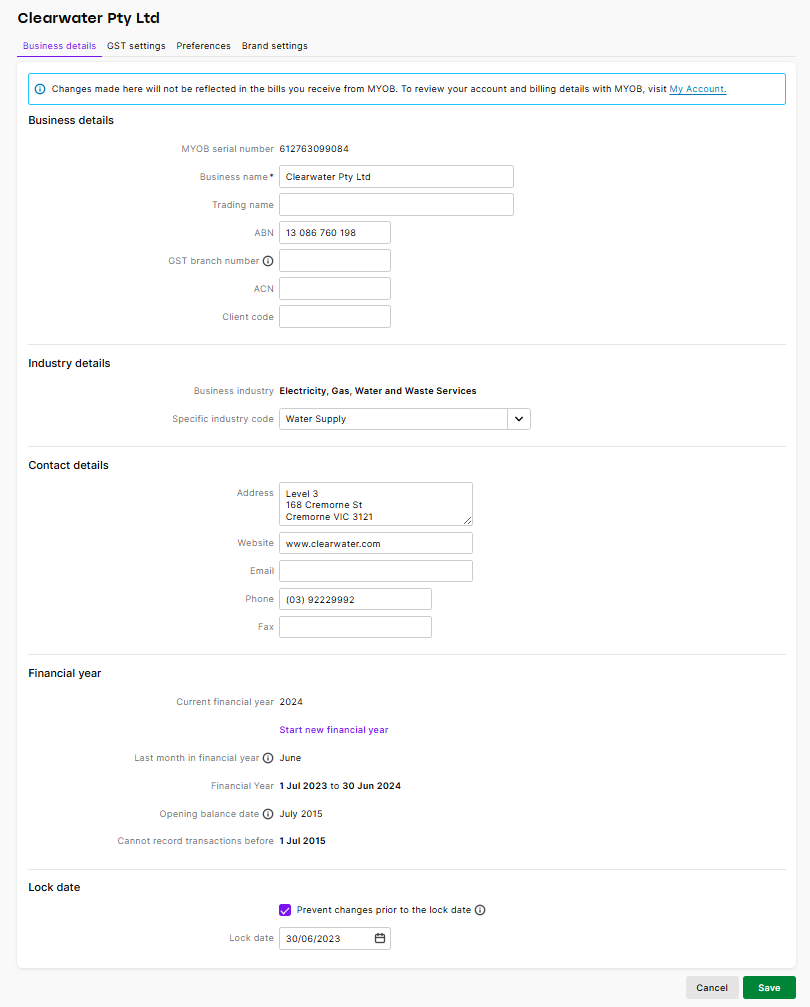Click the info icon next to GST branch number
Image resolution: width=810 pixels, height=1007 pixels.
pos(267,260)
